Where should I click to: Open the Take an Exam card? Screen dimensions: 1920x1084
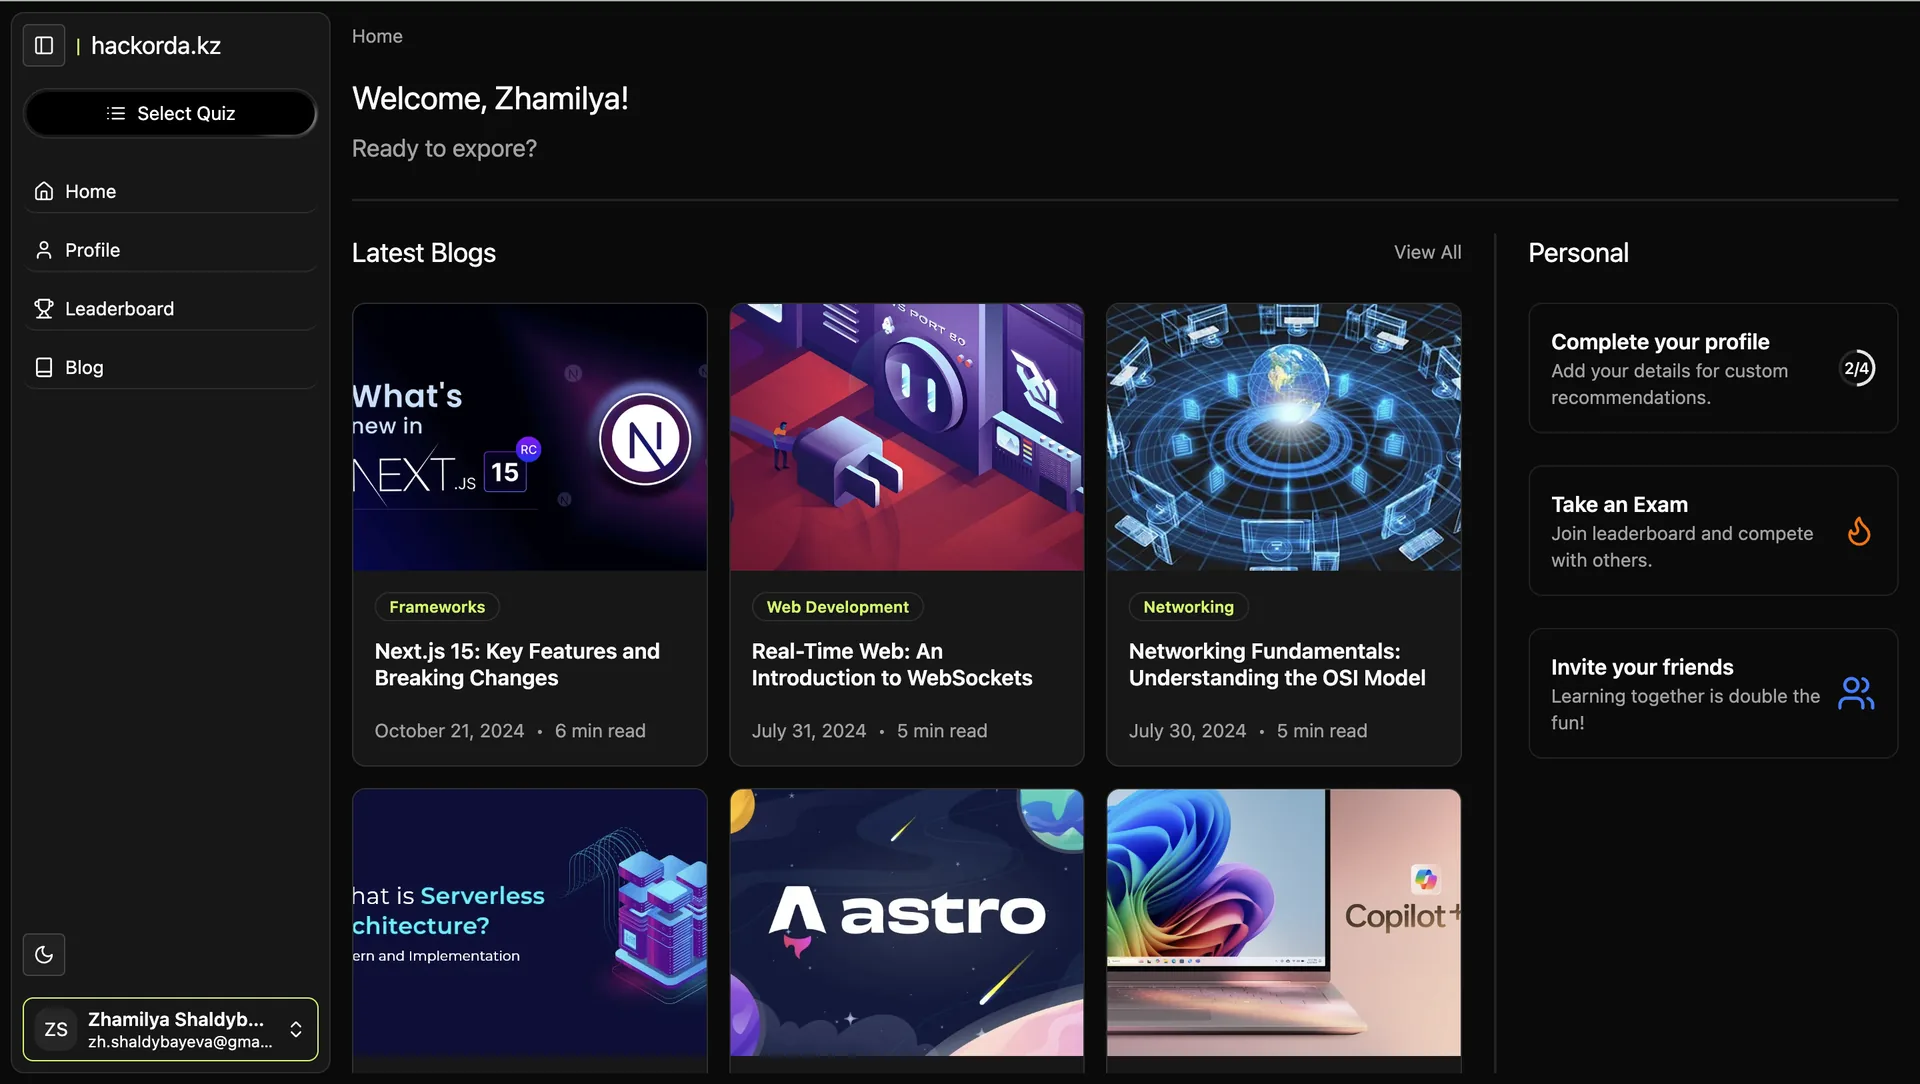1713,531
